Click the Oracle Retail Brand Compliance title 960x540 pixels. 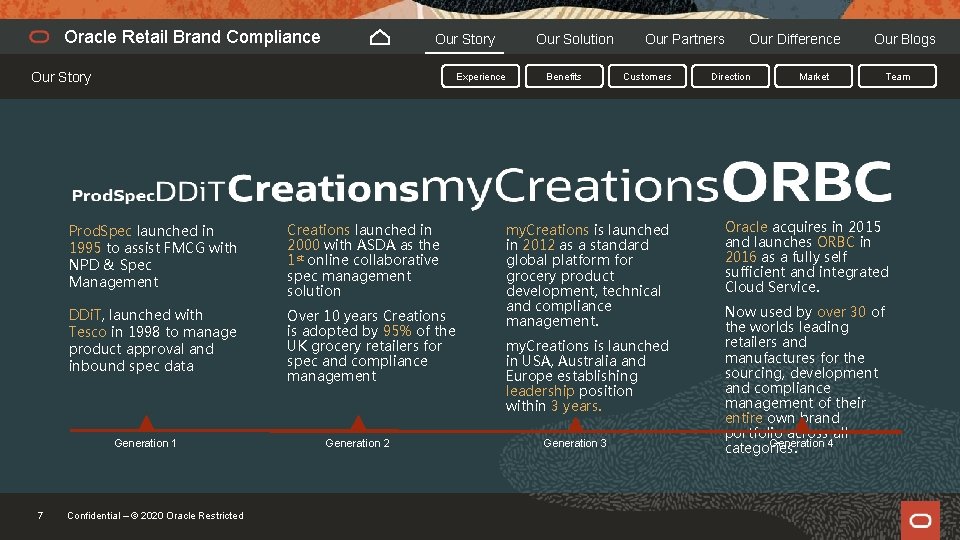pyautogui.click(x=192, y=37)
